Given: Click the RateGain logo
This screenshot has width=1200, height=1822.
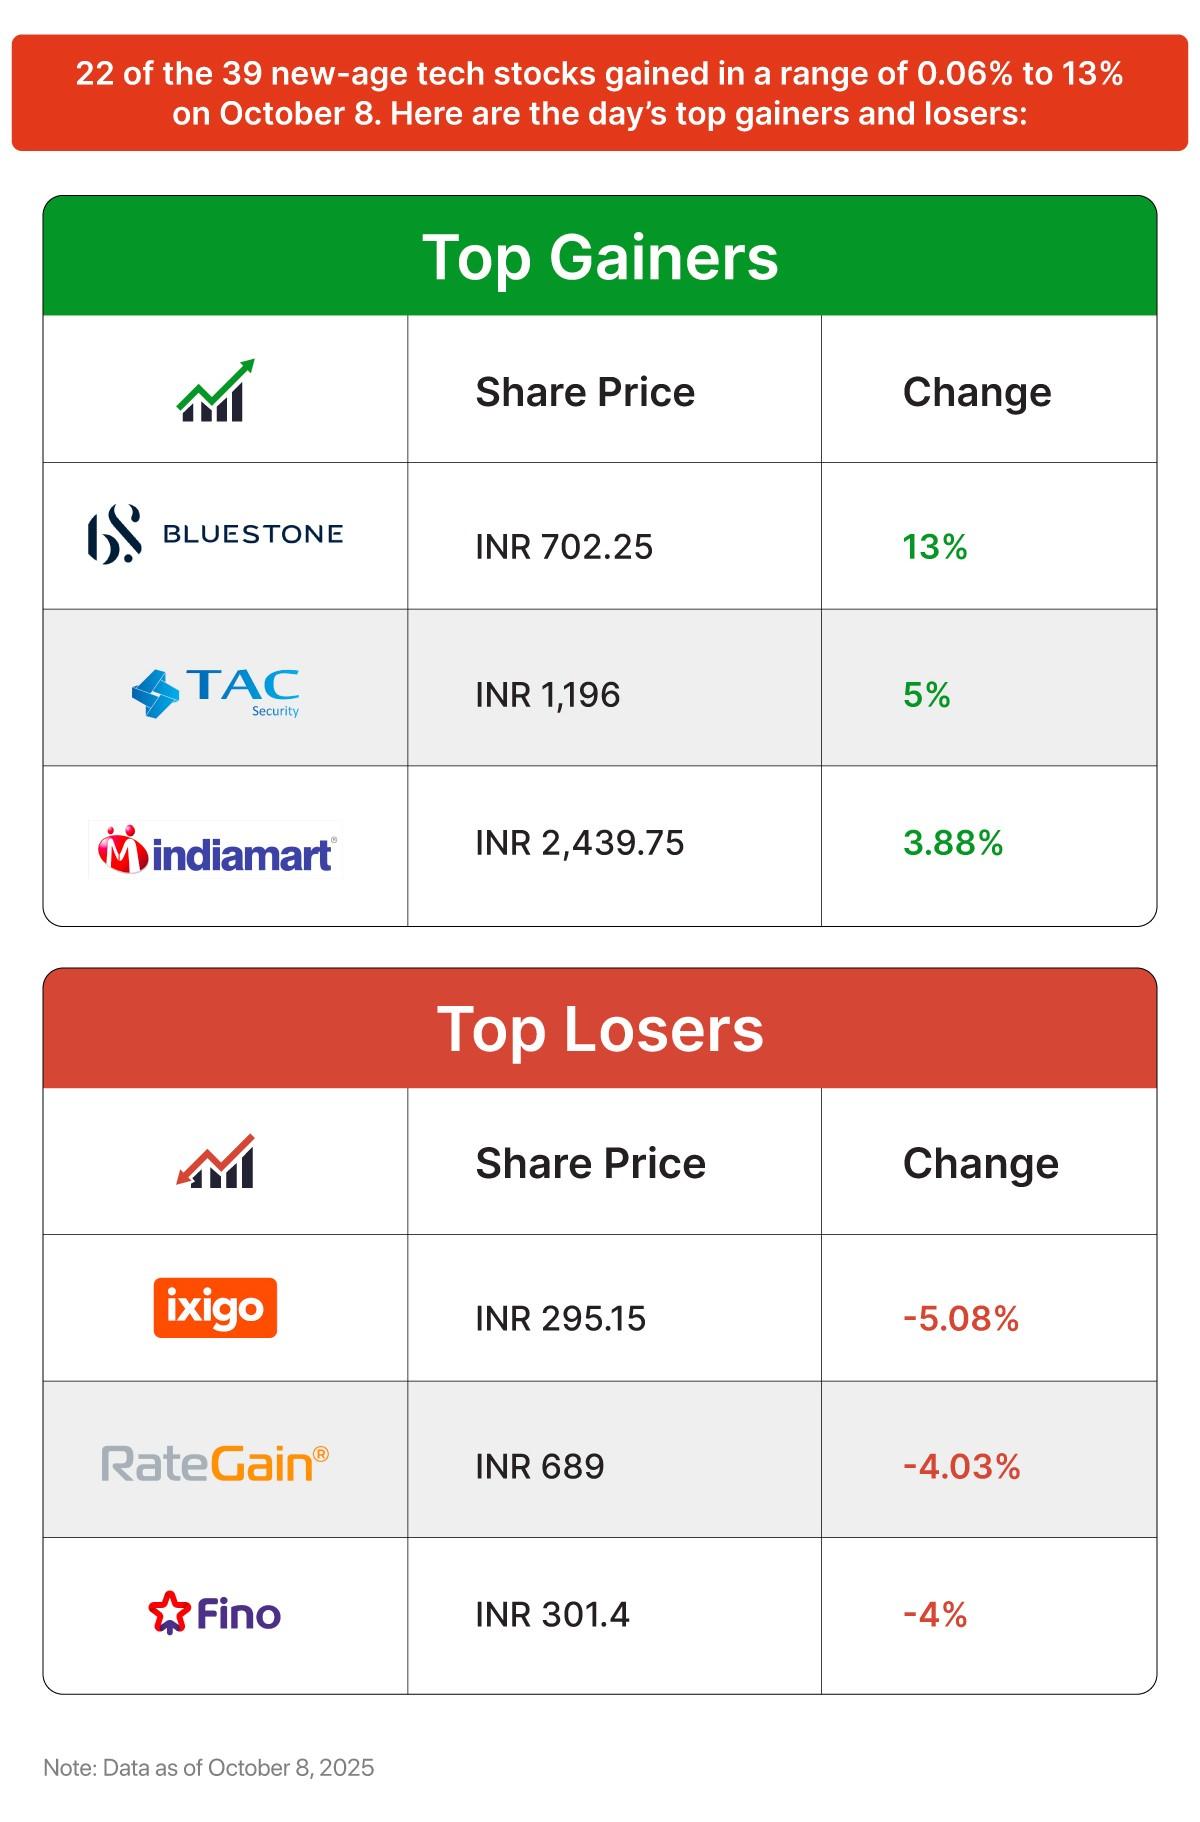Looking at the screenshot, I should (215, 1464).
